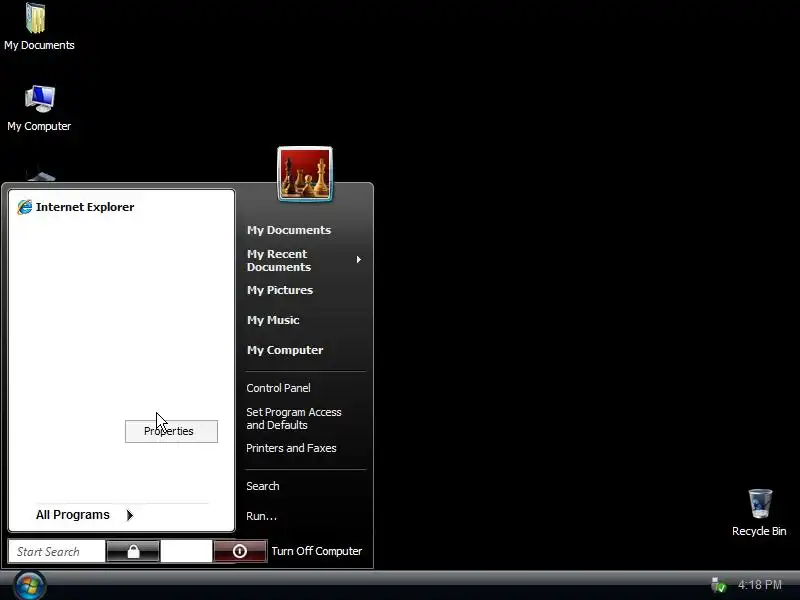Image resolution: width=800 pixels, height=600 pixels.
Task: Open Control Panel
Action: click(x=278, y=388)
